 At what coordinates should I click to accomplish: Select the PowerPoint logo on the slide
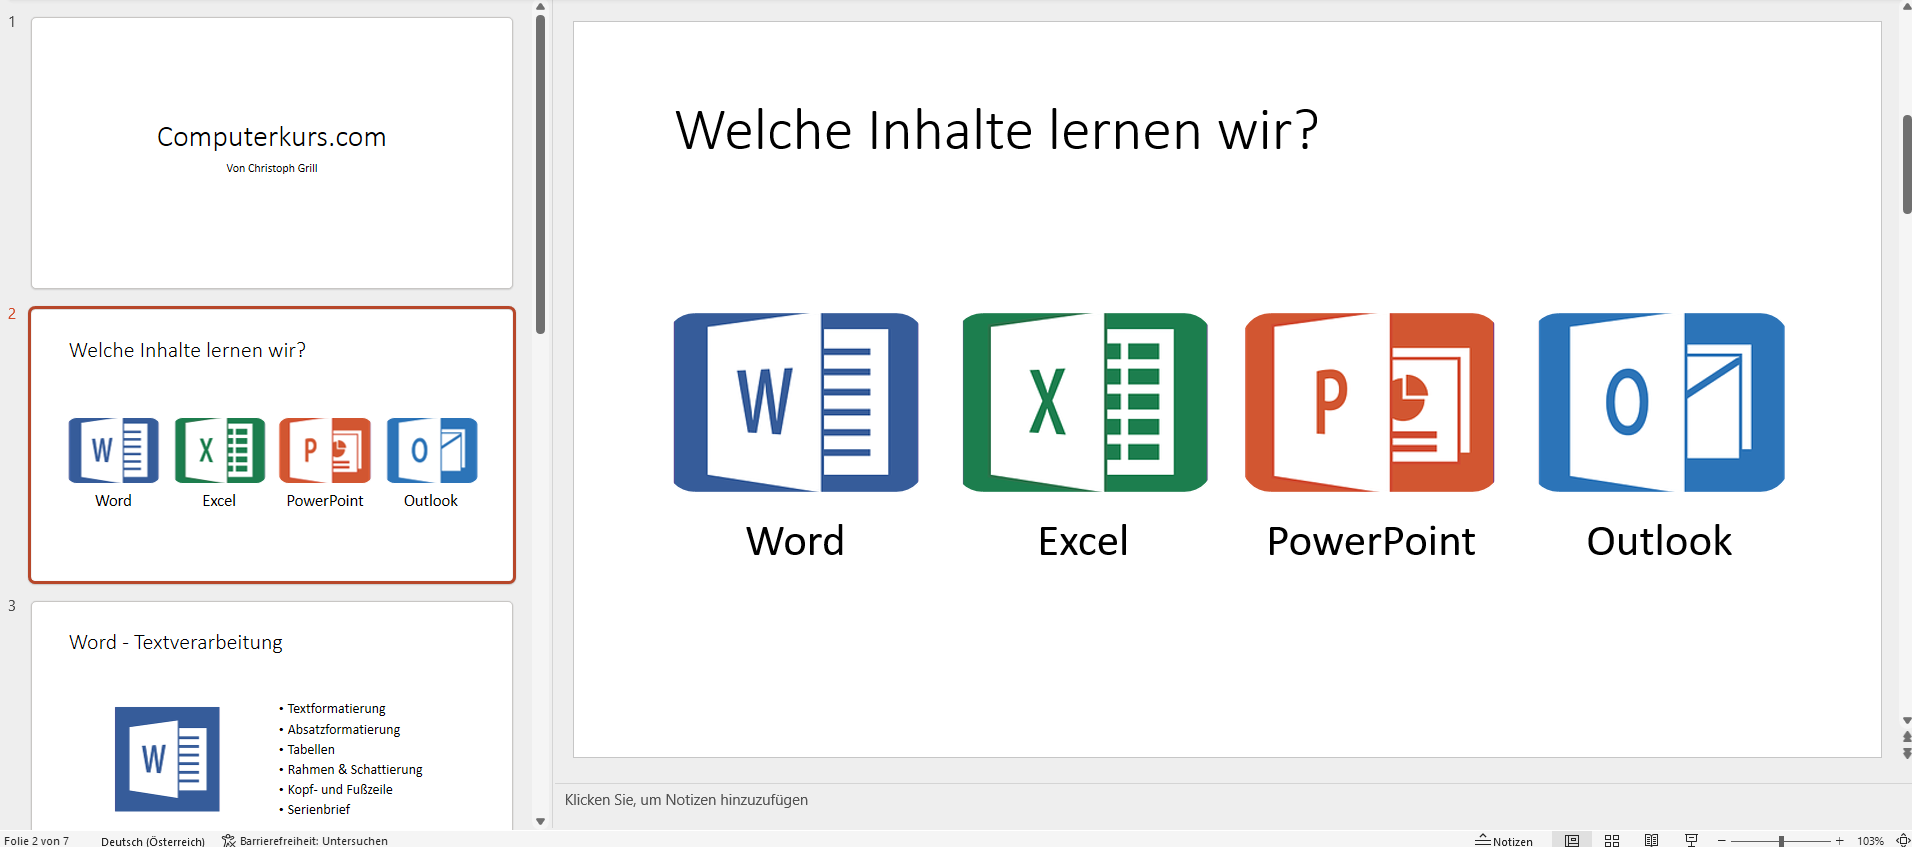point(1369,402)
